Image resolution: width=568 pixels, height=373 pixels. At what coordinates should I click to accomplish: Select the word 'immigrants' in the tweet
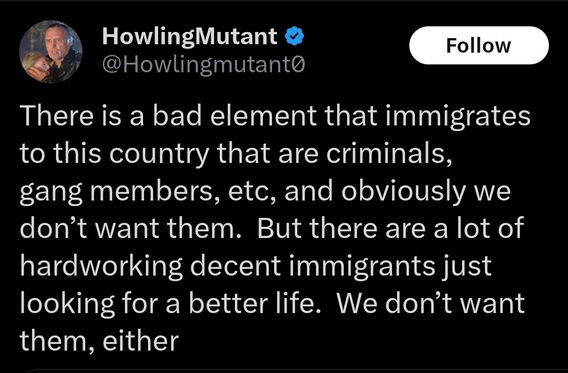coord(362,267)
